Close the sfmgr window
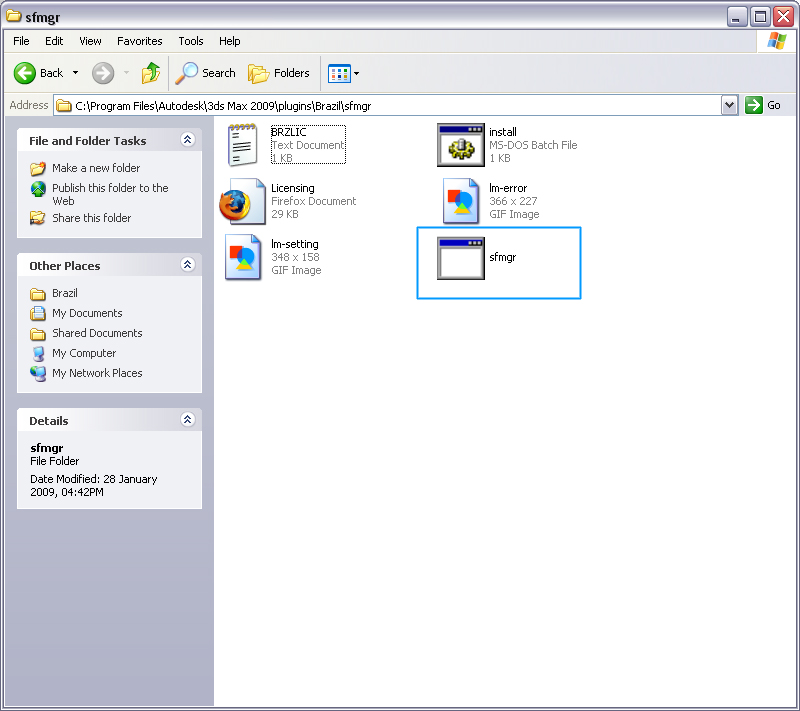 point(784,17)
